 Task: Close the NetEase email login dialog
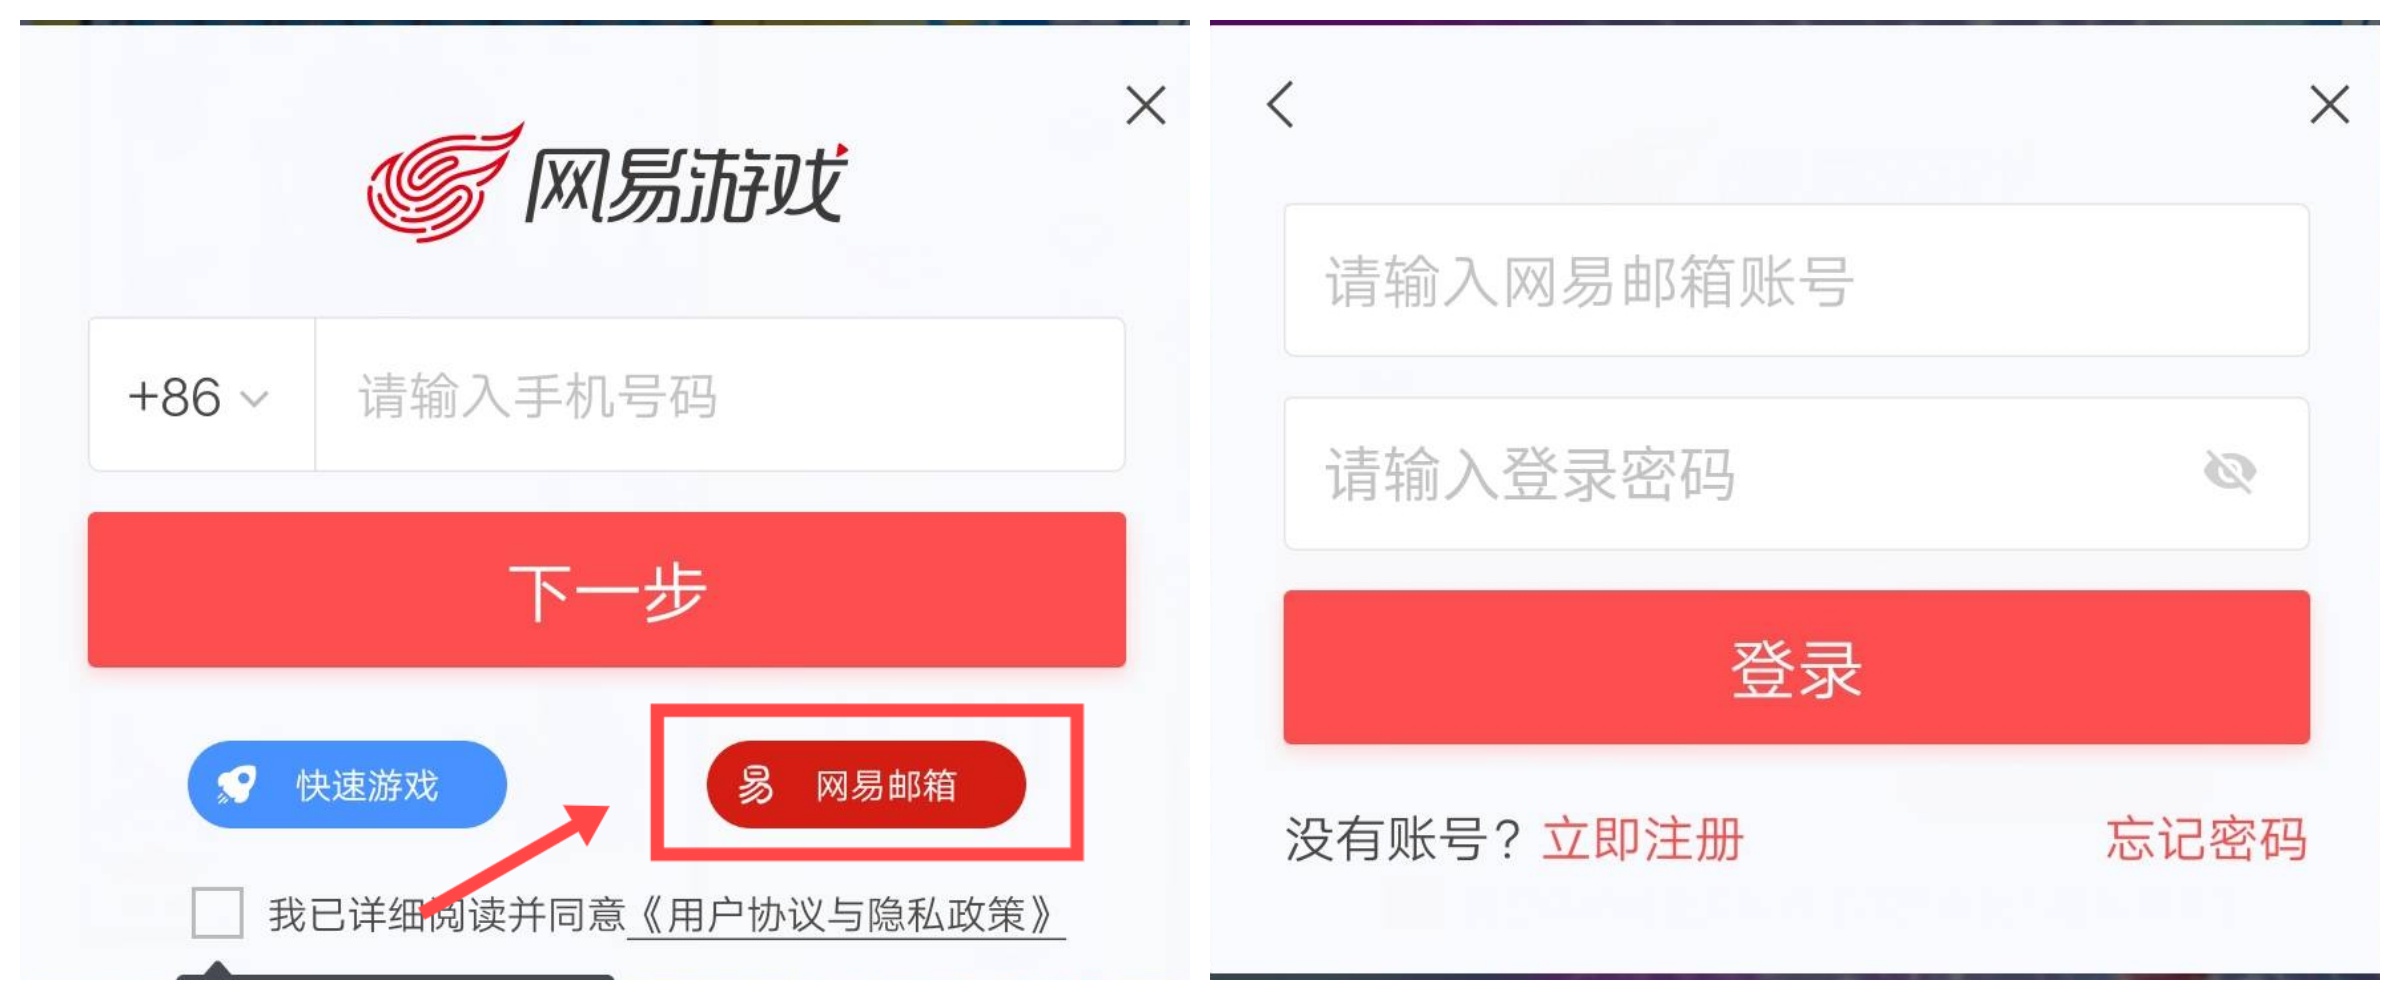[2329, 105]
